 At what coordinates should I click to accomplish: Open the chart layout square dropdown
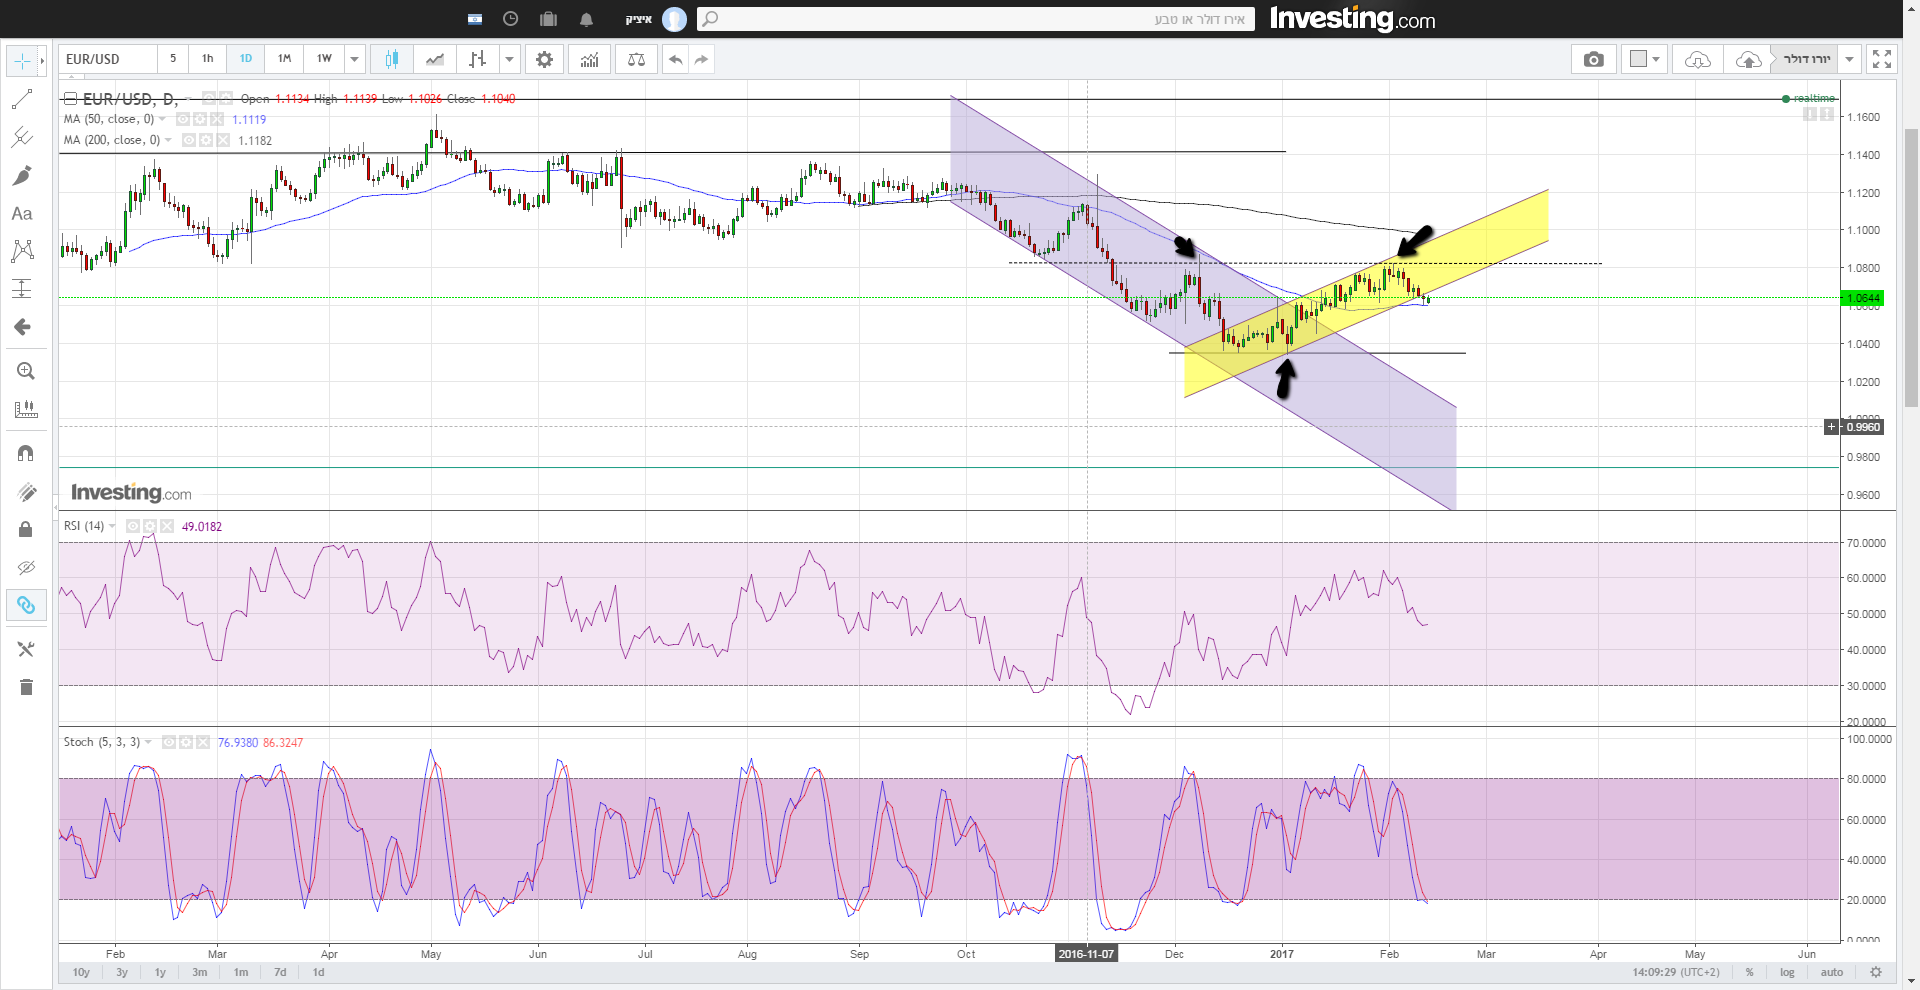coord(1644,60)
